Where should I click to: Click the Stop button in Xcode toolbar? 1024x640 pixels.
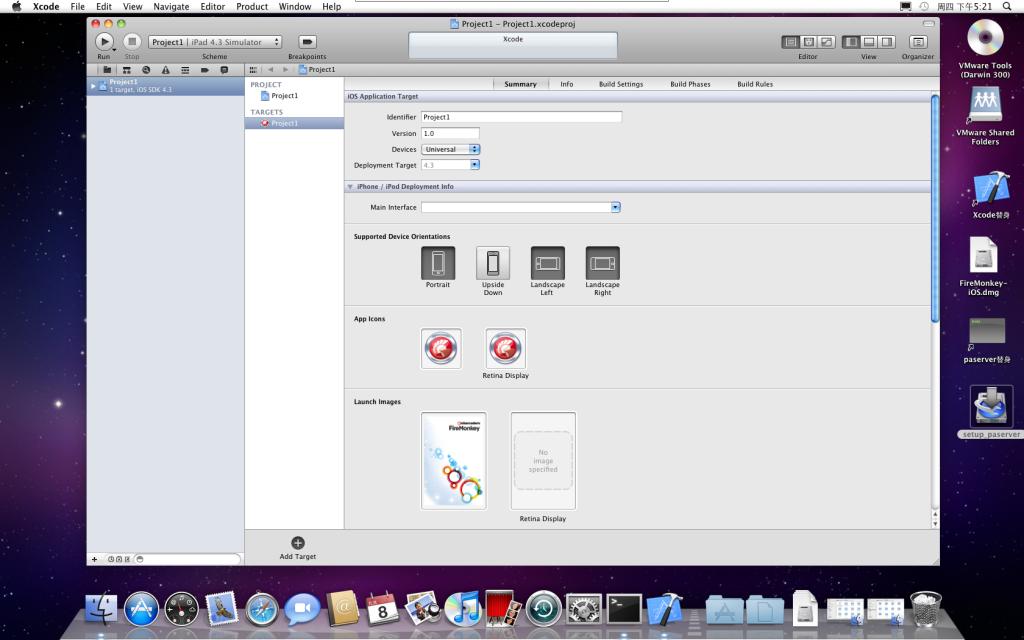[x=132, y=42]
